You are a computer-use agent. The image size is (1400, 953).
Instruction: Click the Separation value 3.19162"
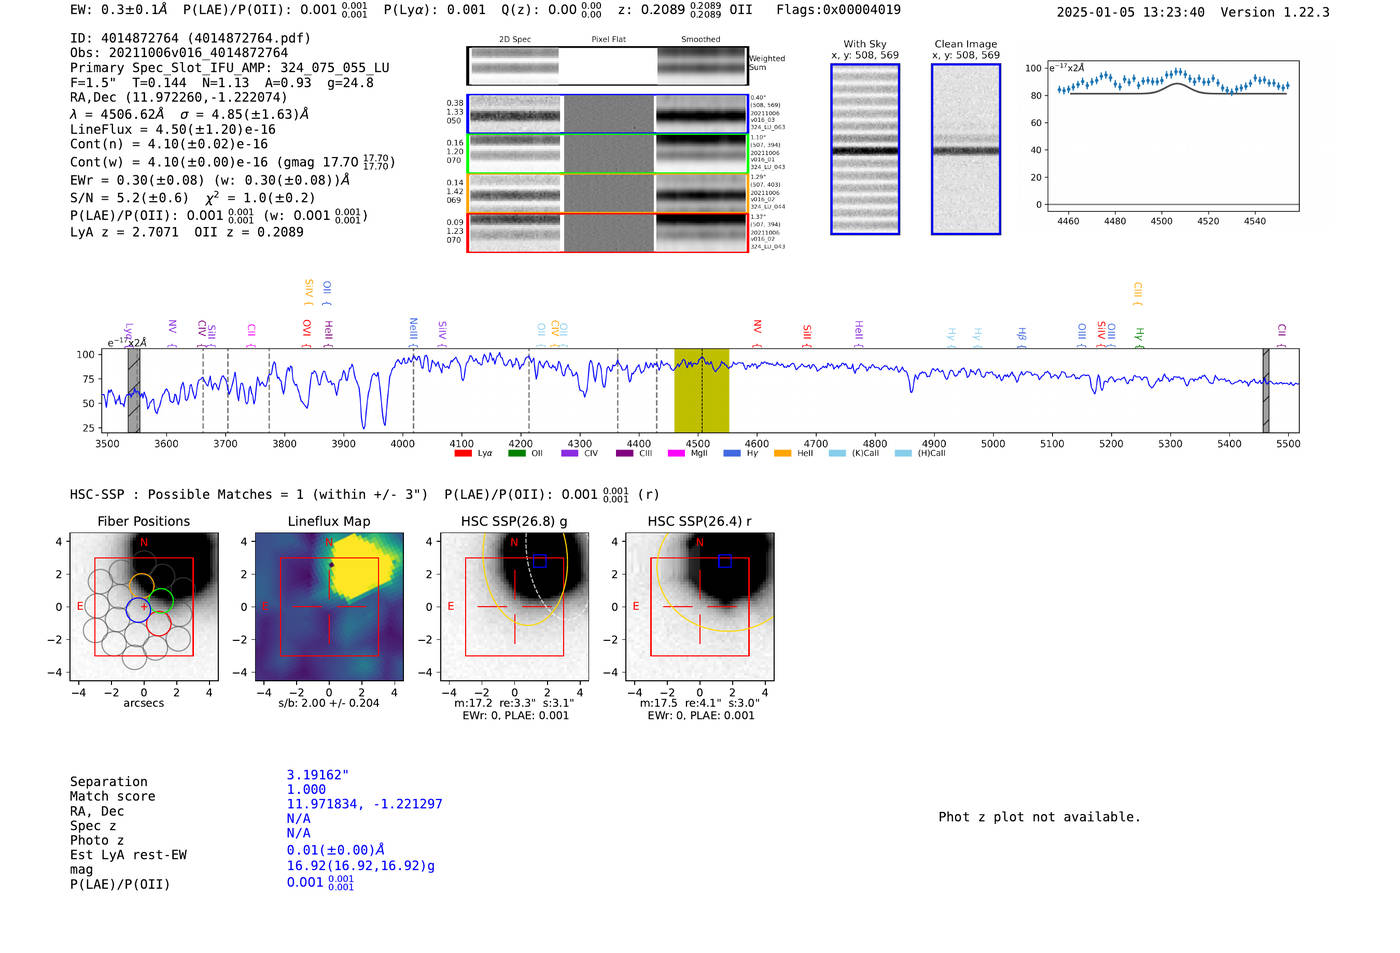(x=318, y=775)
